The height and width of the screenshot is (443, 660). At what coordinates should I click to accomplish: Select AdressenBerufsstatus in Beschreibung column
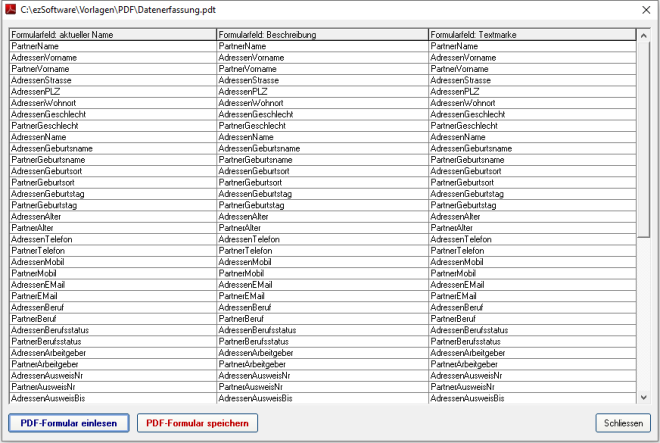[x=322, y=331]
